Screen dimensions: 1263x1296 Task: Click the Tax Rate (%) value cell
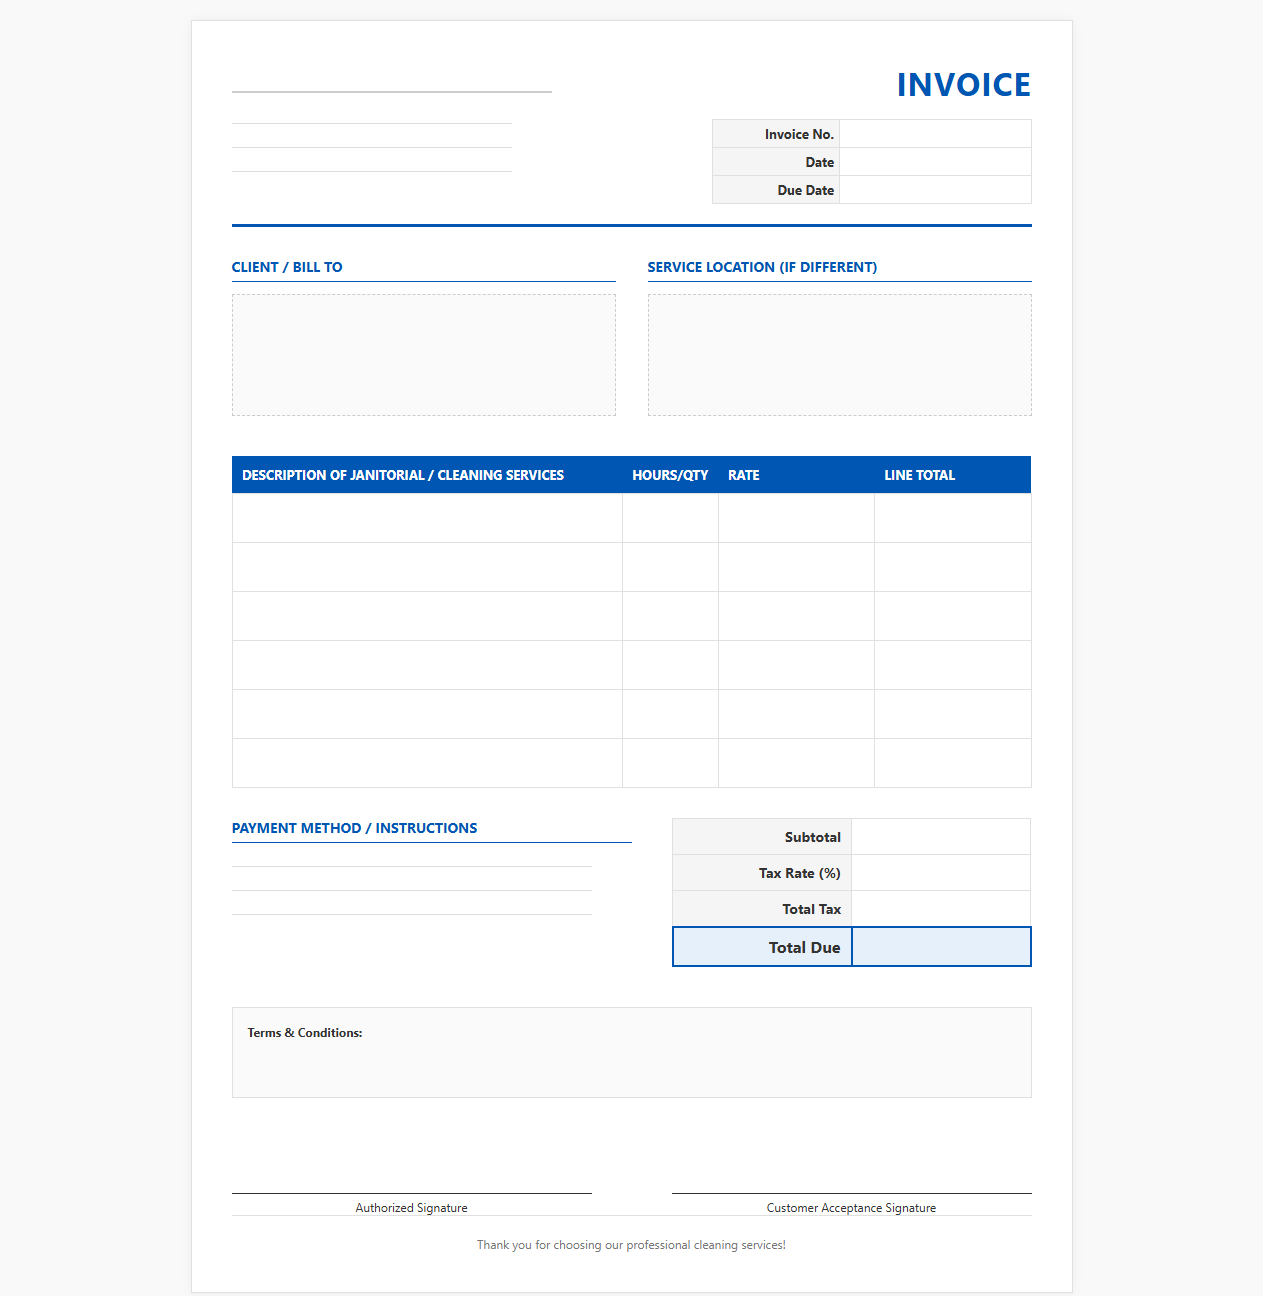pyautogui.click(x=941, y=873)
